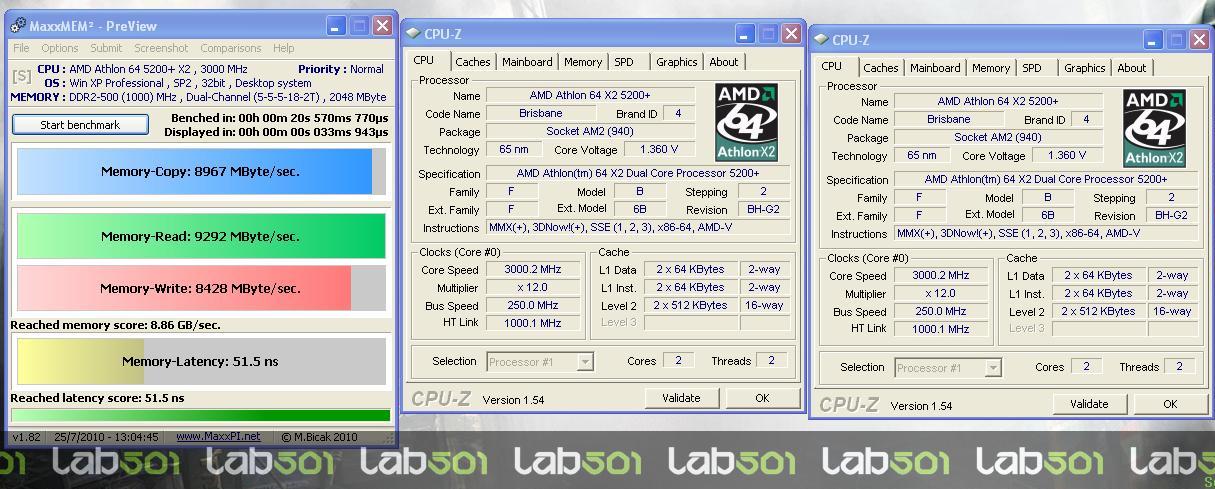
Task: Click the Memory-Write 8428 MByte/sec bar
Action: pos(201,288)
